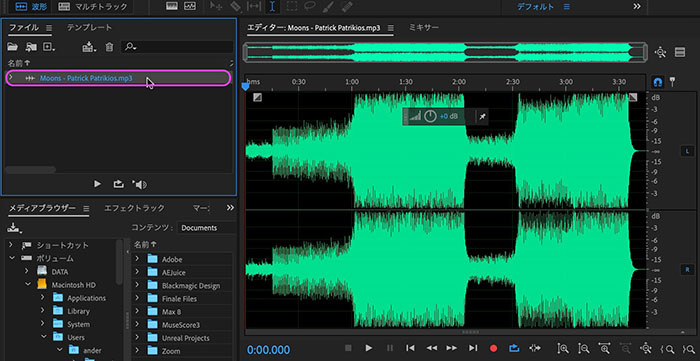The height and width of the screenshot is (361, 700).
Task: Click the blue playhead marker
Action: [245, 86]
